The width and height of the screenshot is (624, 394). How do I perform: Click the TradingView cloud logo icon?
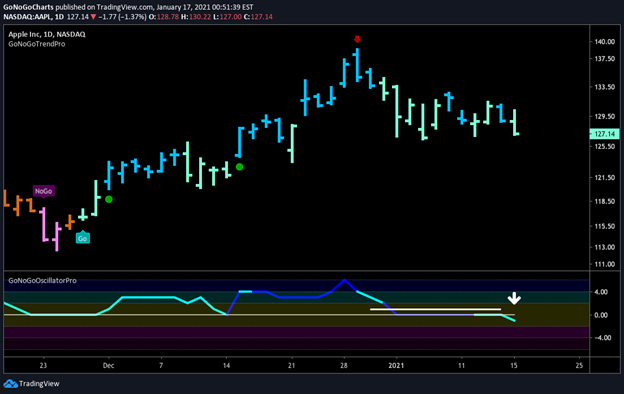[x=10, y=384]
